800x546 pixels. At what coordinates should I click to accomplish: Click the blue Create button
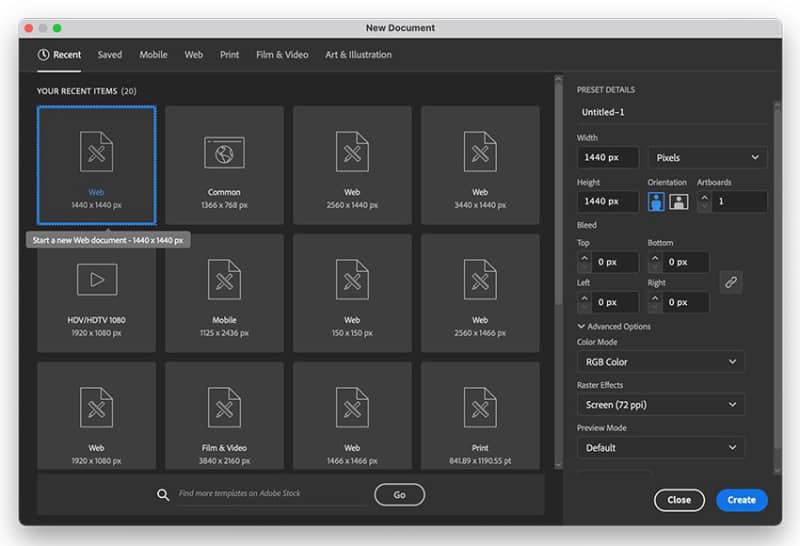coord(741,500)
